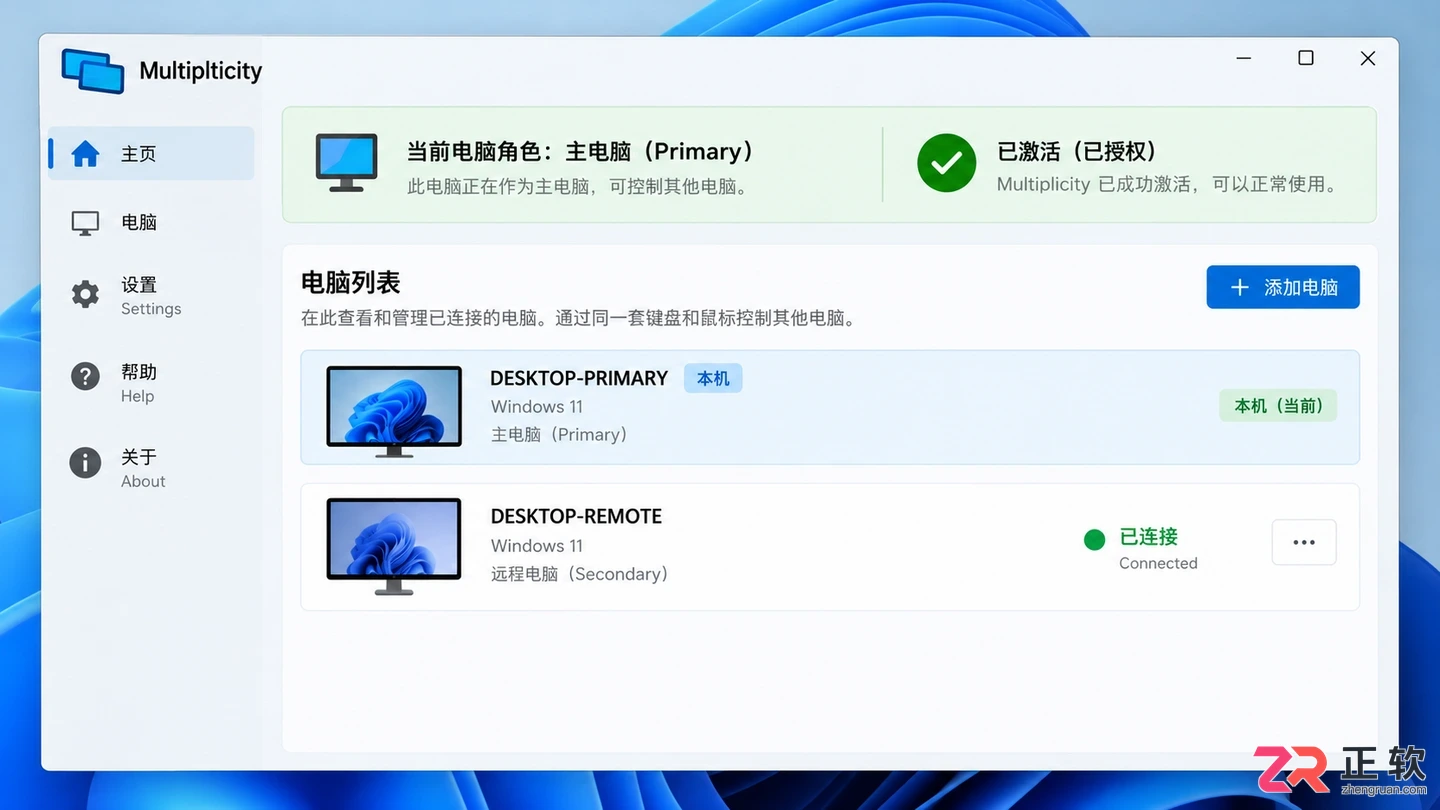Click 远程电脑（Secondary）text
Viewport: 1440px width, 810px height.
579,574
